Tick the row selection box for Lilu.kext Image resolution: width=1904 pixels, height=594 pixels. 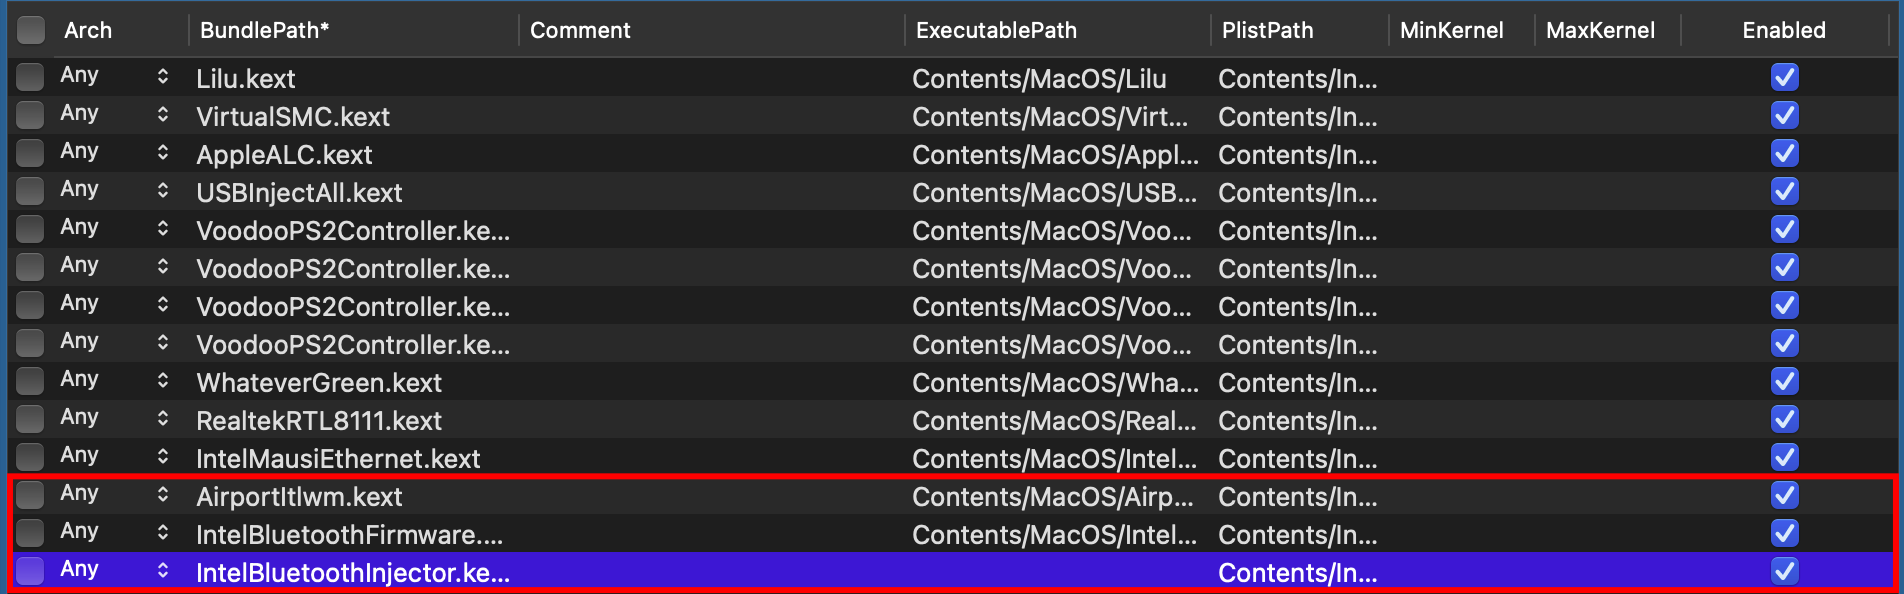click(30, 77)
